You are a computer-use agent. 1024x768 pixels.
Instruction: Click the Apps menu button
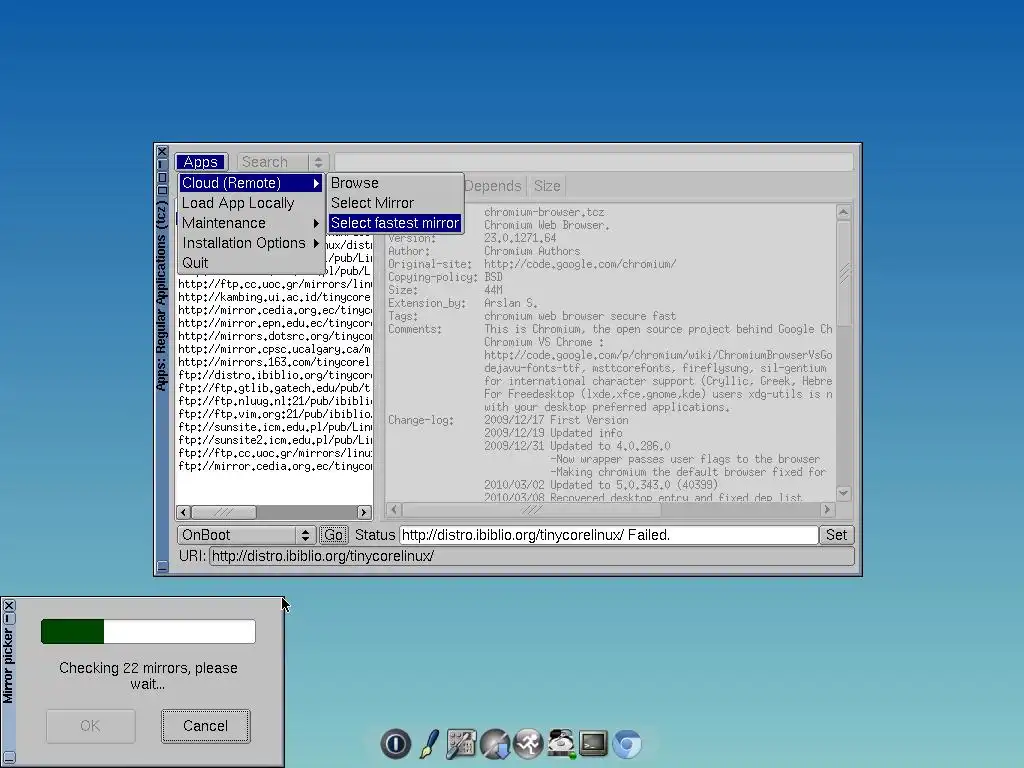200,162
